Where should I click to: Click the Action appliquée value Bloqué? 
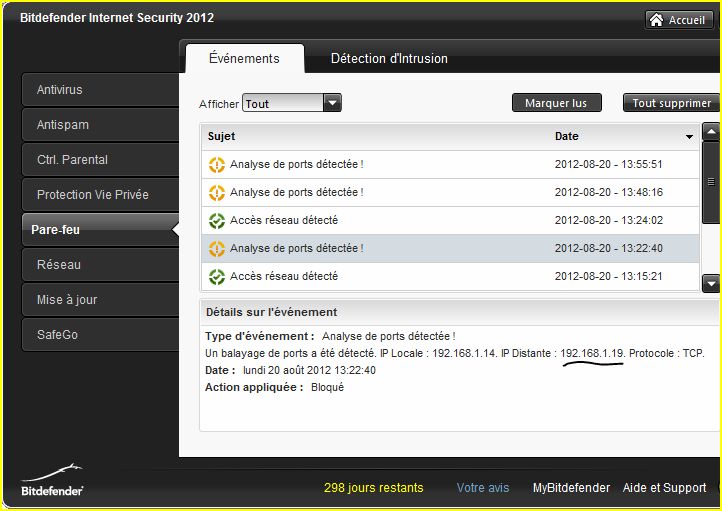point(327,387)
